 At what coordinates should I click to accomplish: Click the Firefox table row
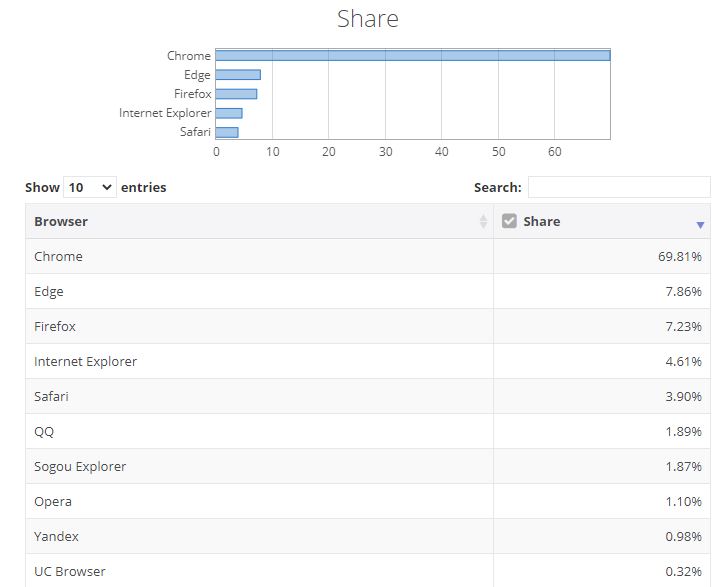pyautogui.click(x=367, y=327)
